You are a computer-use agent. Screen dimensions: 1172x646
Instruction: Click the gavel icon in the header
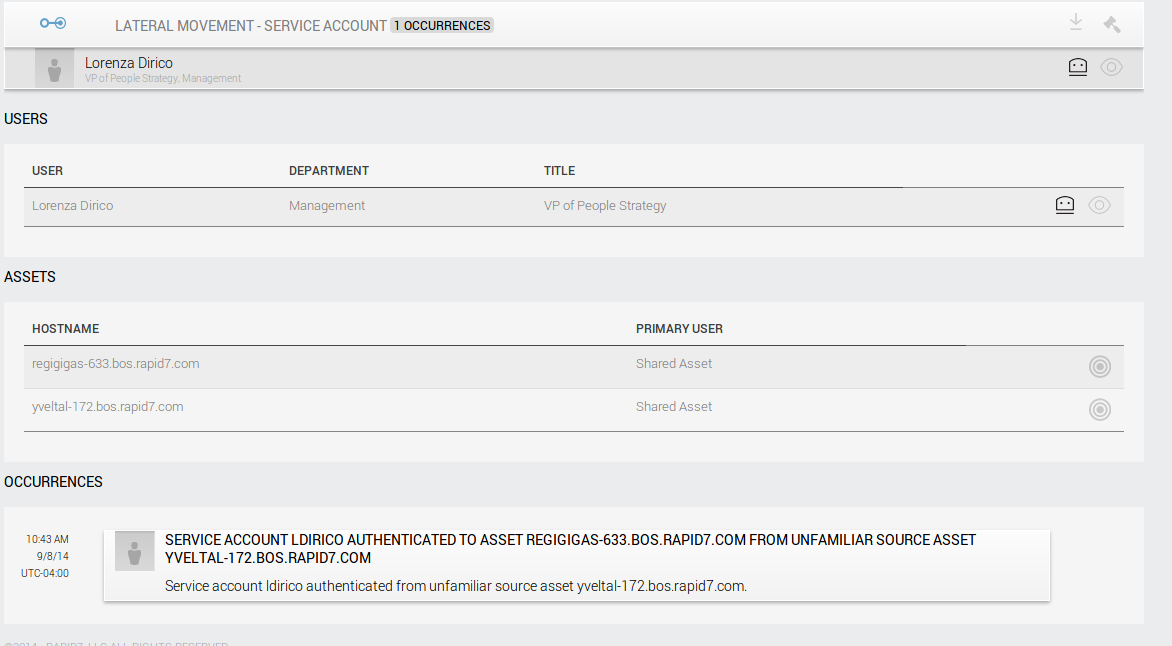1111,24
